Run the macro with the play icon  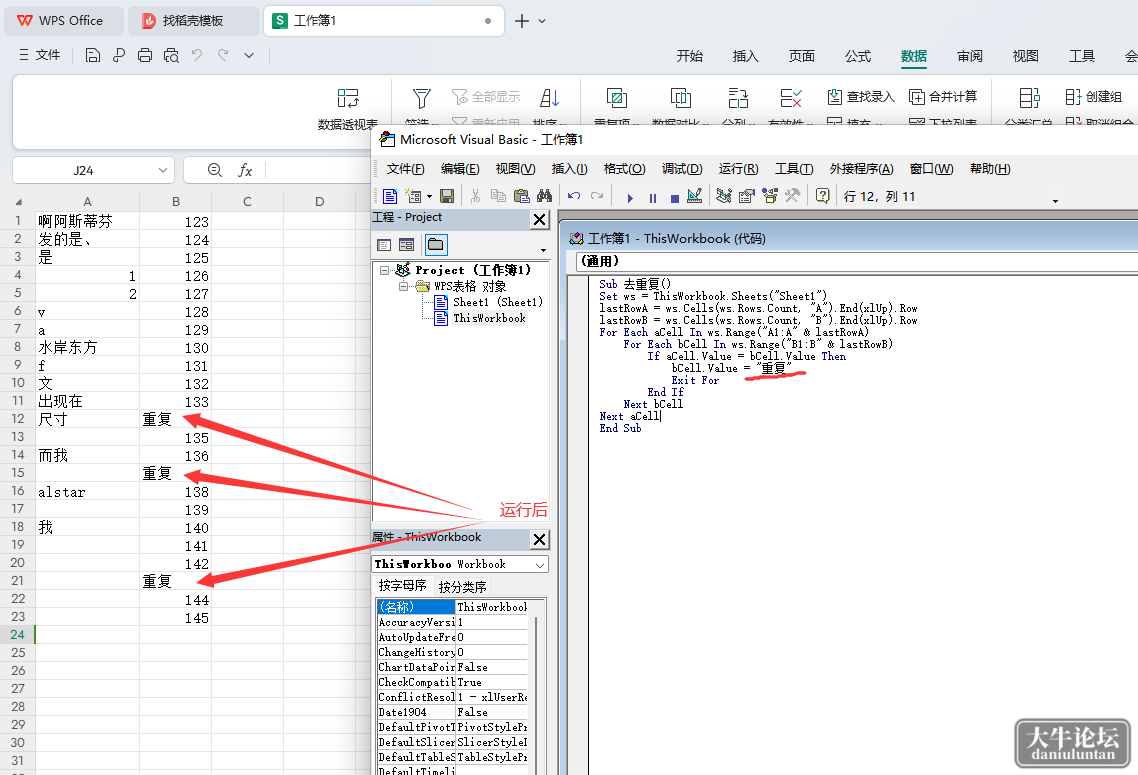[630, 197]
